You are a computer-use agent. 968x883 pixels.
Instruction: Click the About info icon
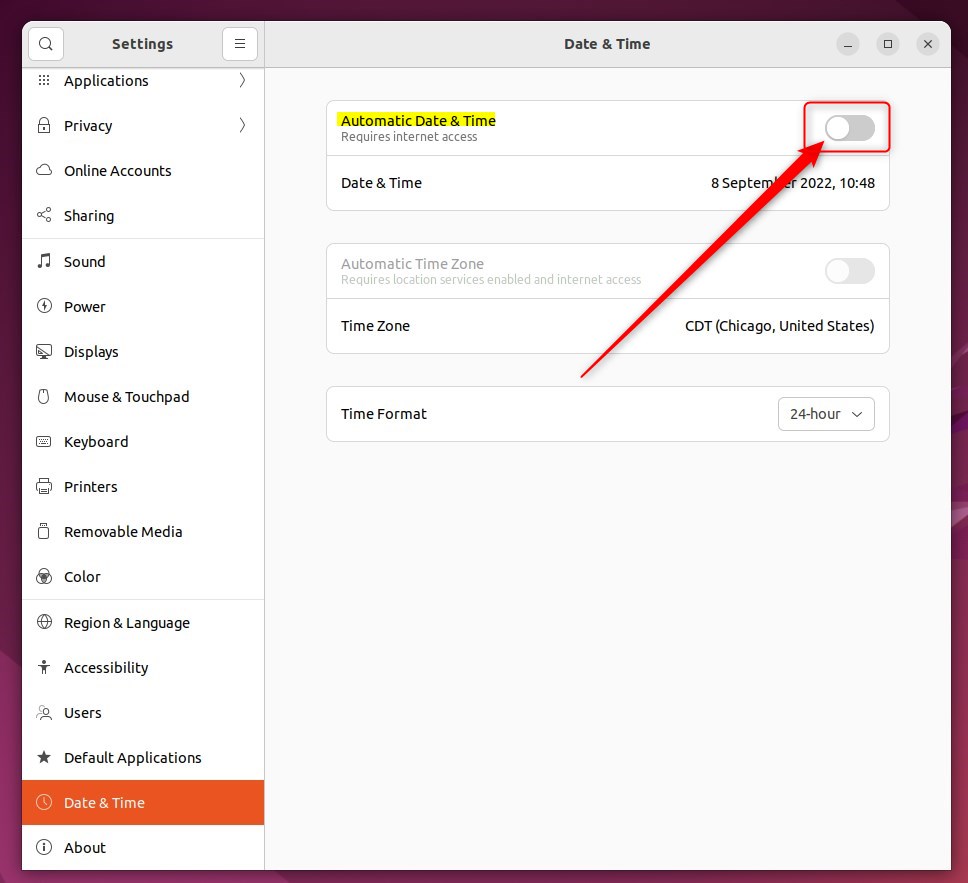tap(44, 847)
